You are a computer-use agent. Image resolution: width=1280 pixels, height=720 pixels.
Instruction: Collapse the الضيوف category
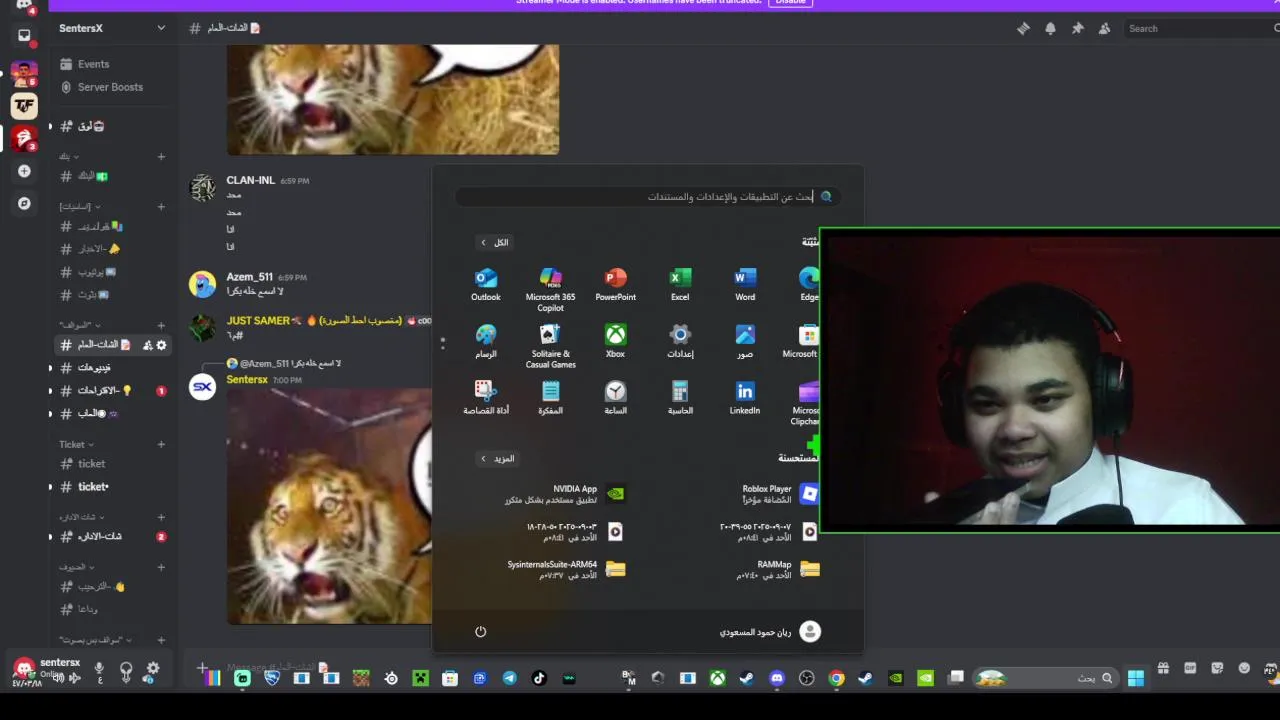[x=74, y=567]
